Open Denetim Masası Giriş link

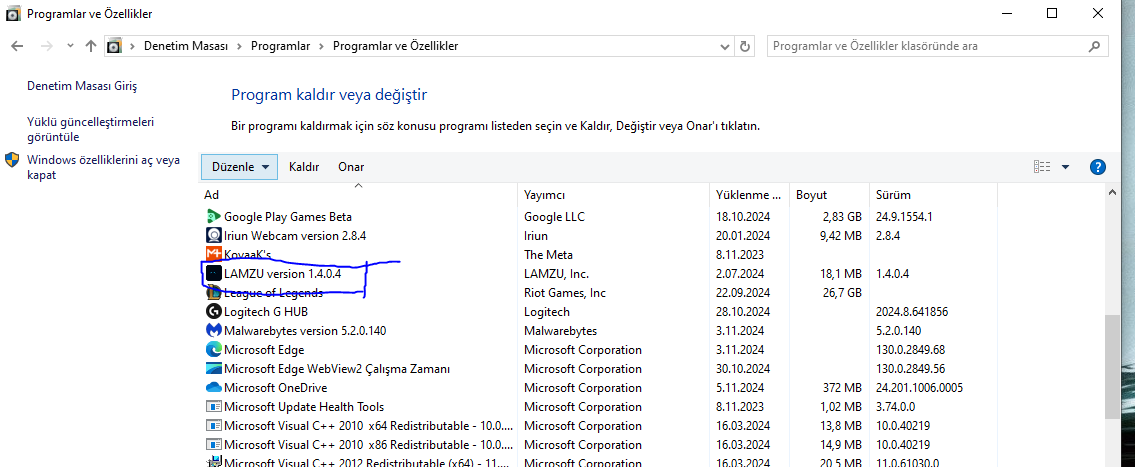tap(82, 85)
